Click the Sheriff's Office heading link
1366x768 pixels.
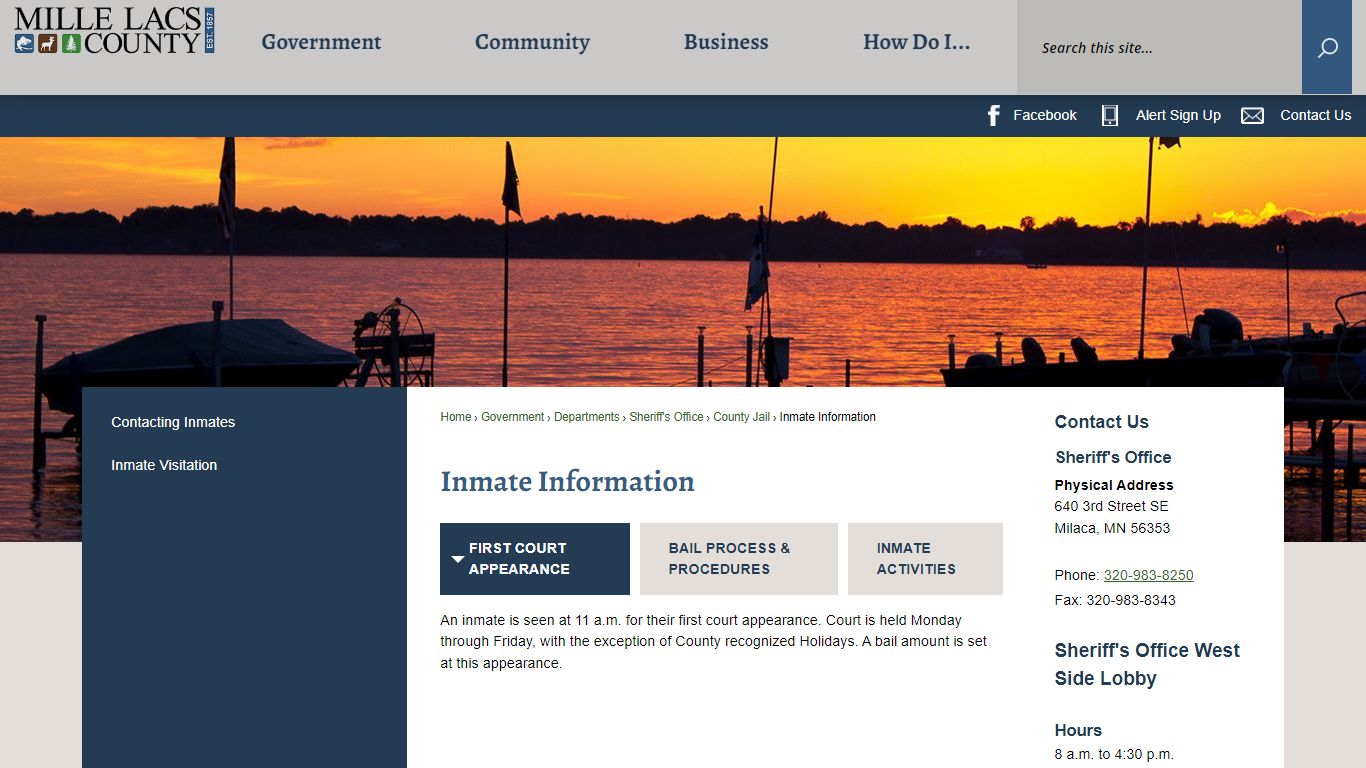click(x=1113, y=457)
